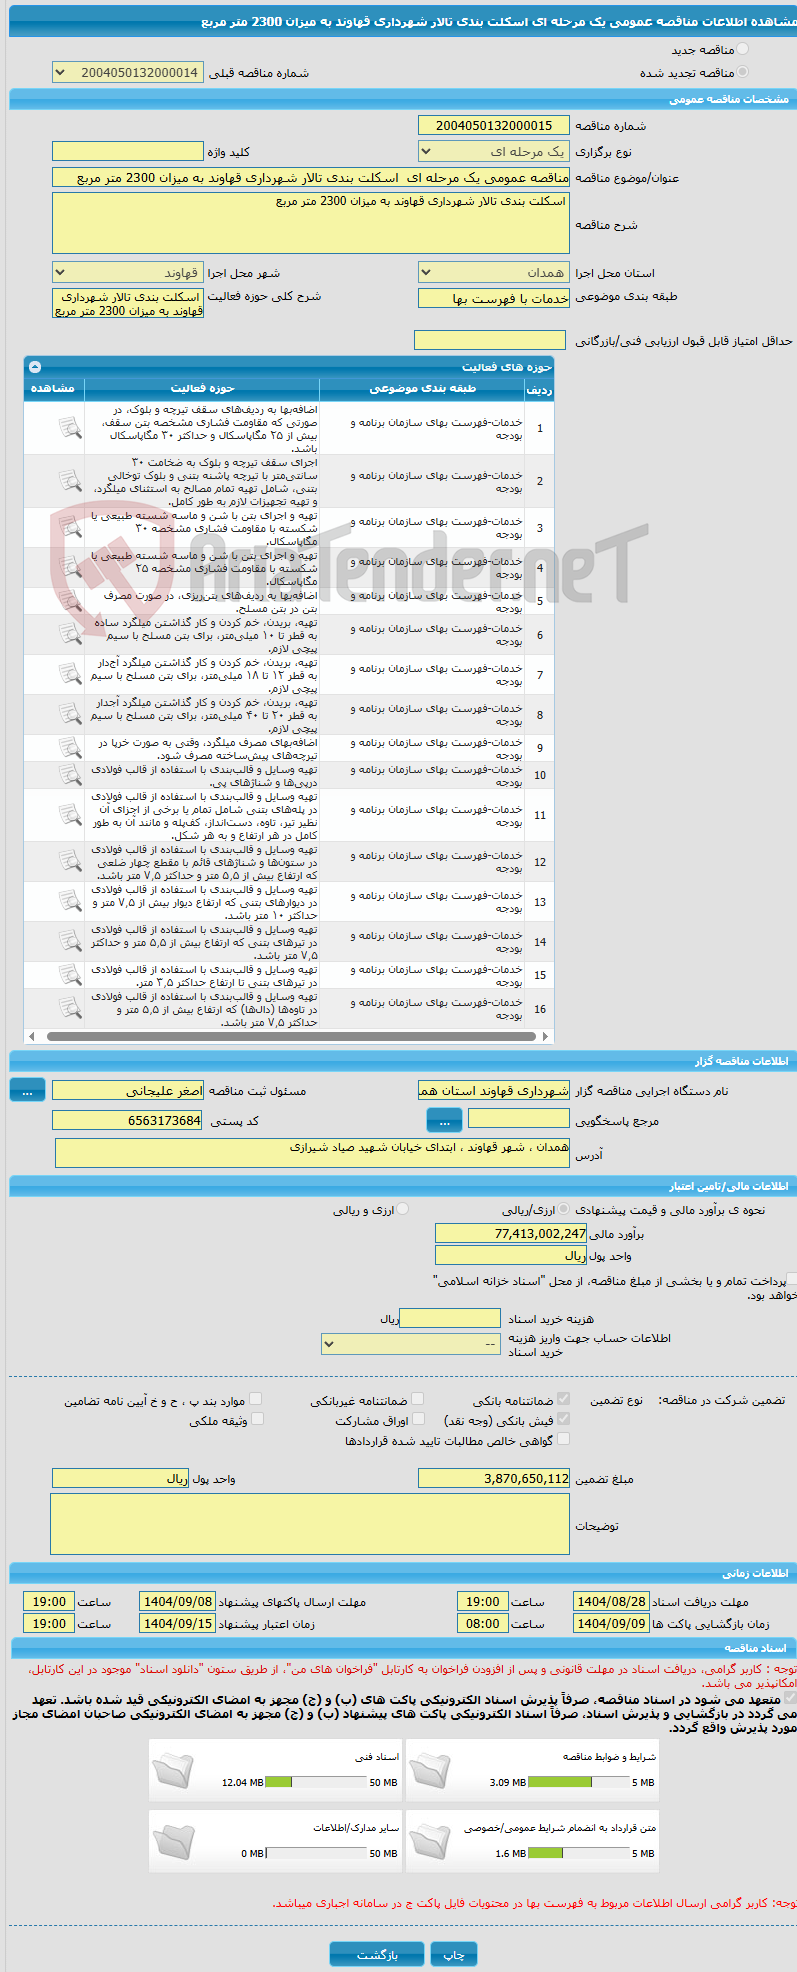Select ارزی و ریالی estimate radio option
The image size is (797, 1972).
403,1209
